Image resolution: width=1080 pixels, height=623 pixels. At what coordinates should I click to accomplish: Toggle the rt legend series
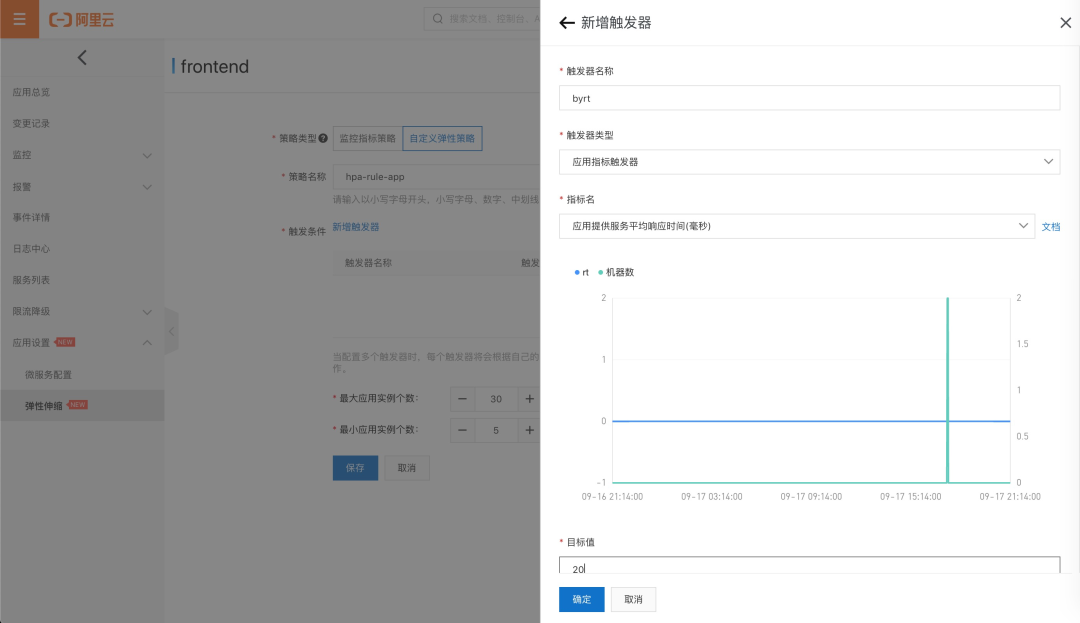click(581, 273)
